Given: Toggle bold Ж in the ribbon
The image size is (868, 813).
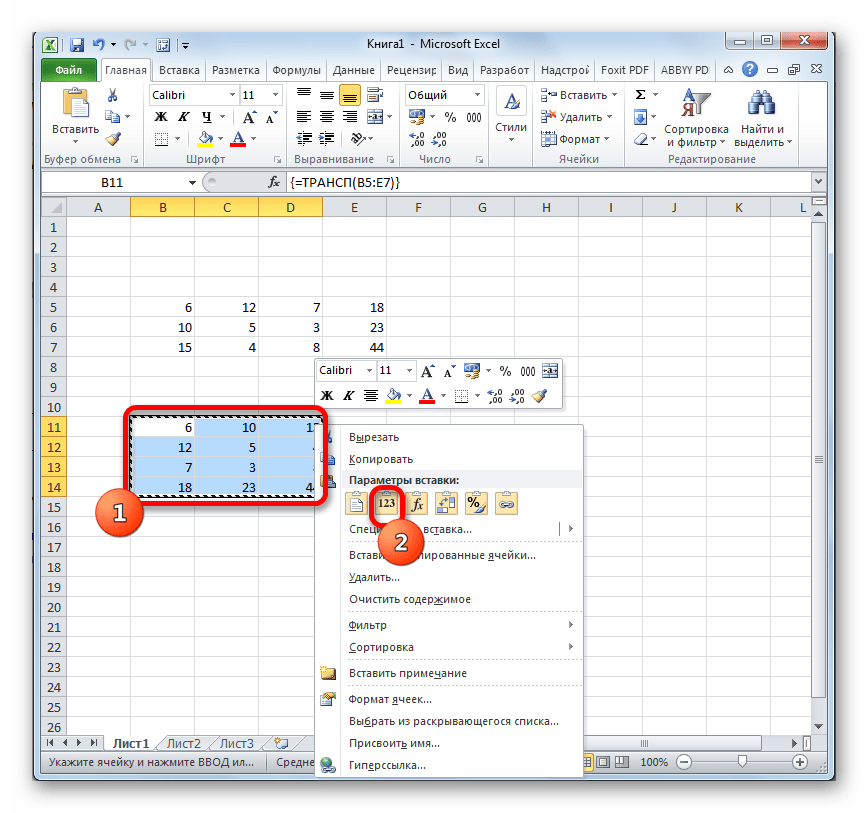Looking at the screenshot, I should (x=161, y=117).
